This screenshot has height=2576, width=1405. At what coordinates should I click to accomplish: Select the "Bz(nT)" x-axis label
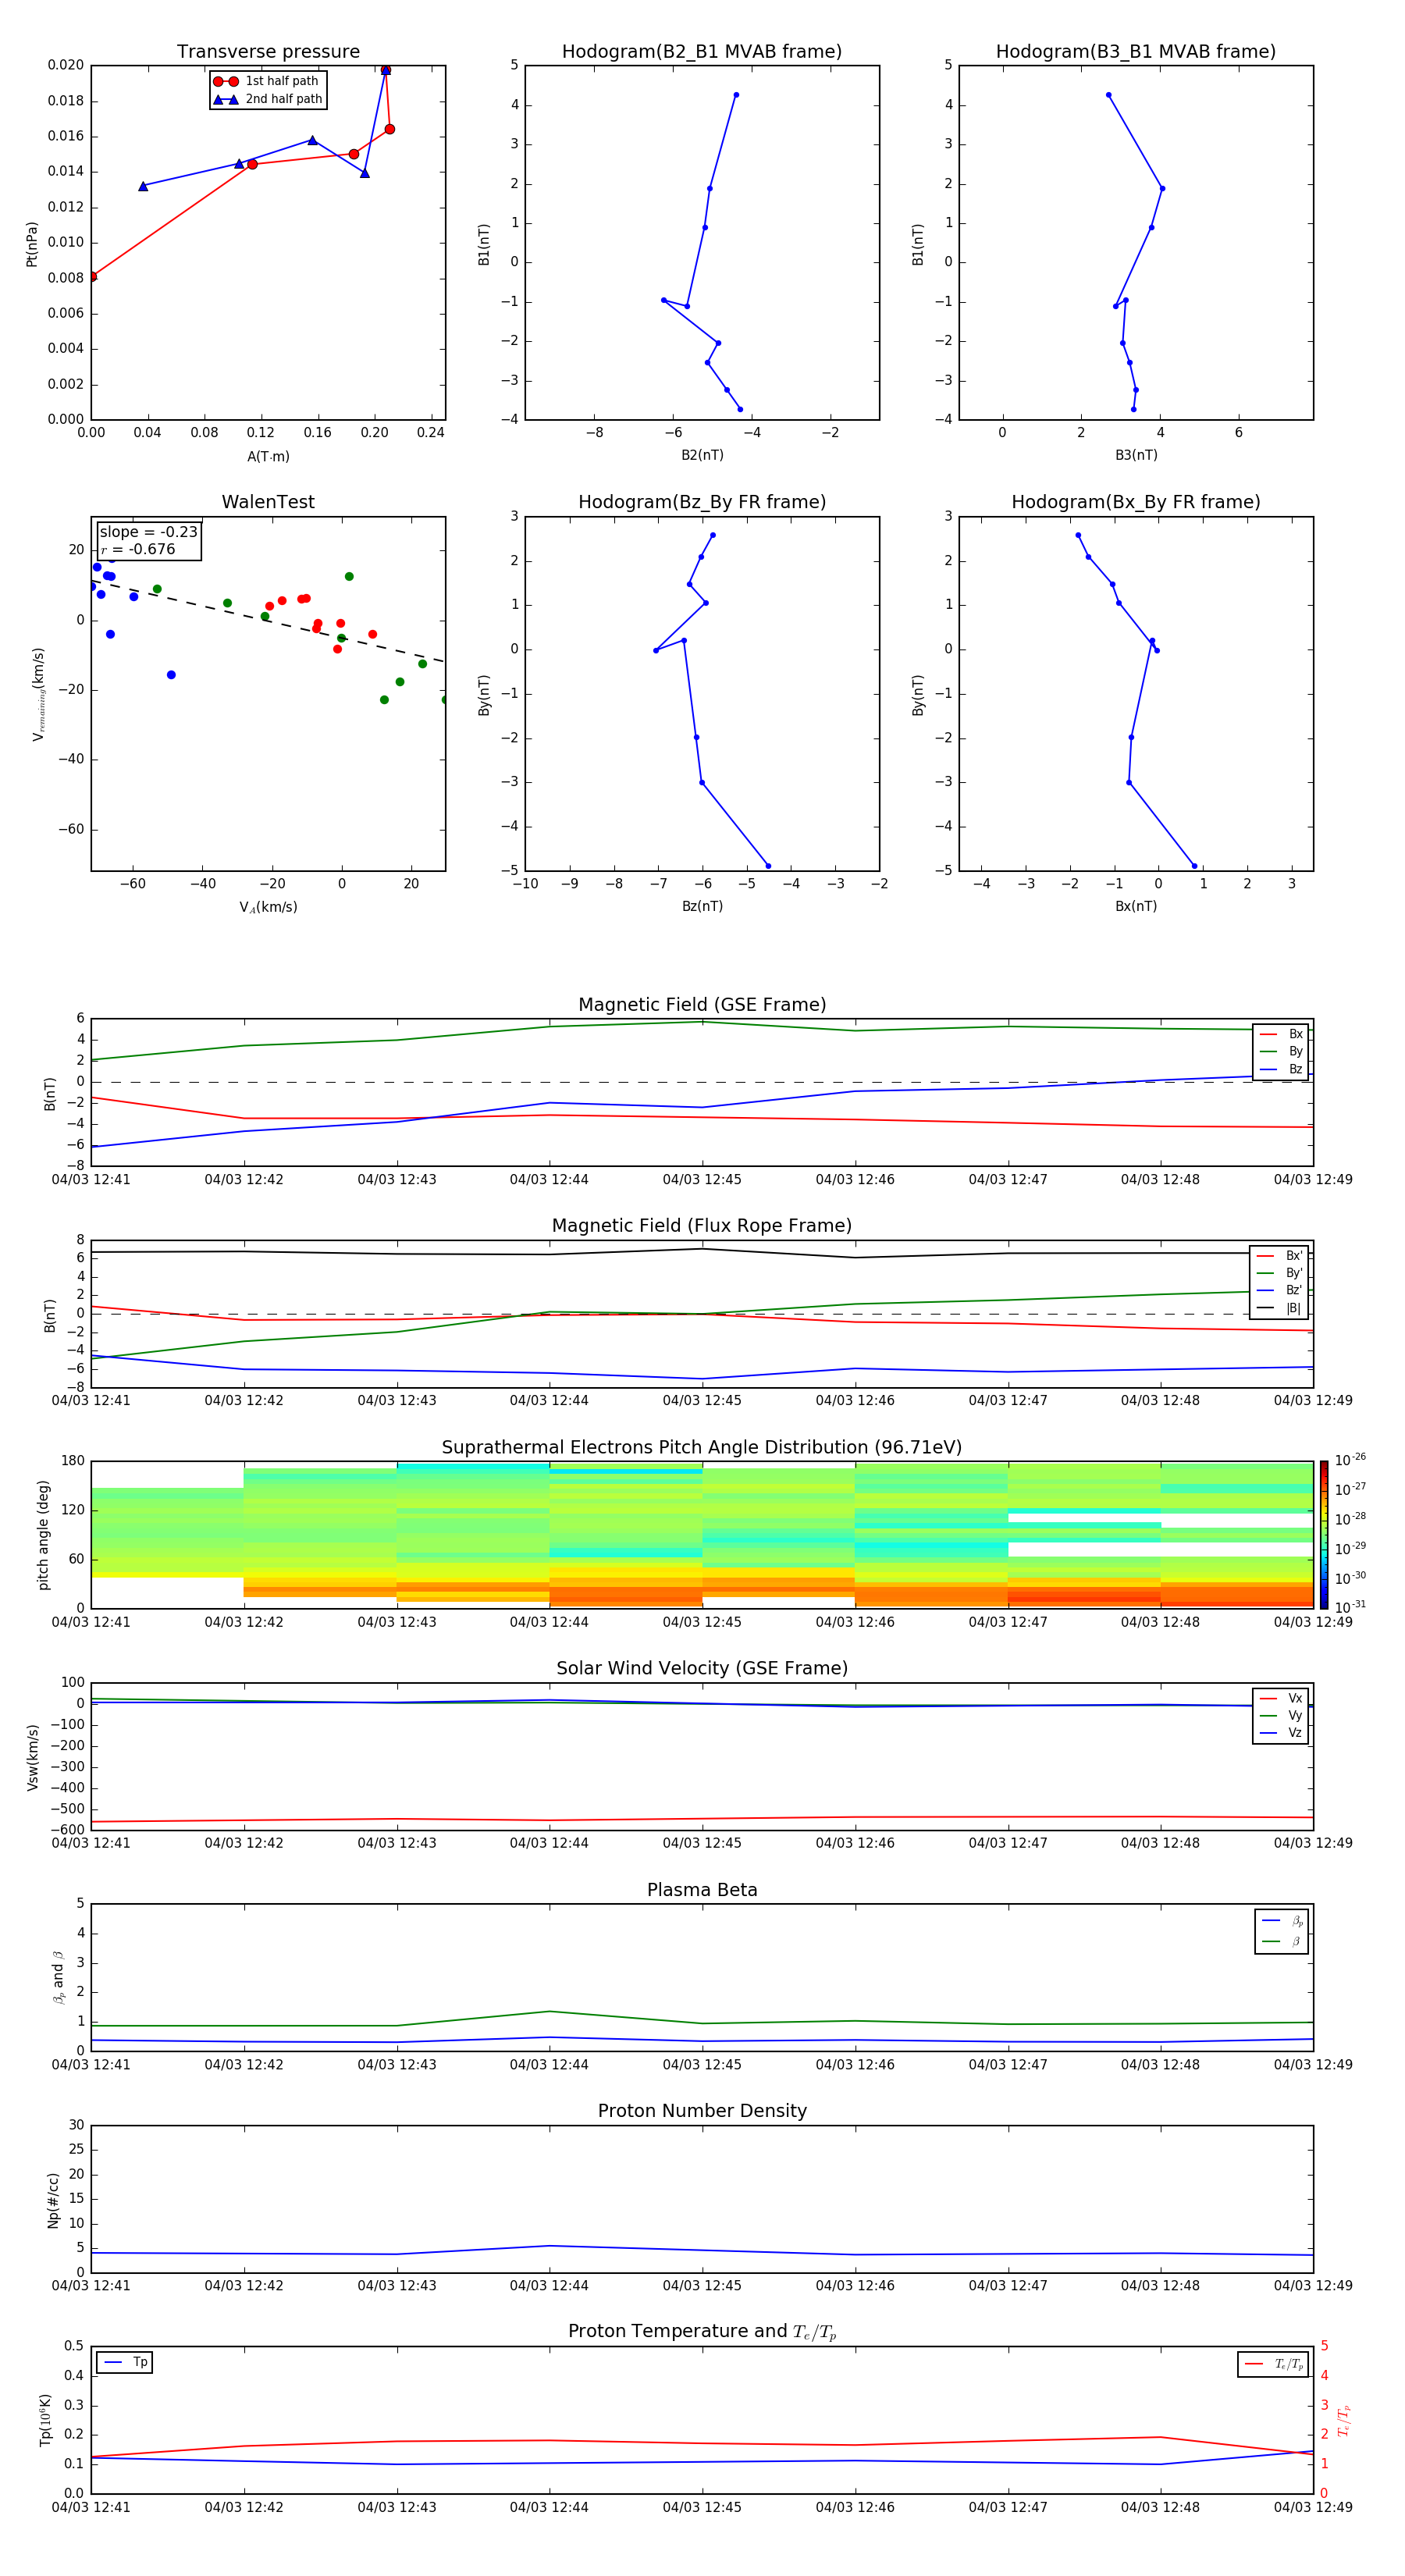702,906
